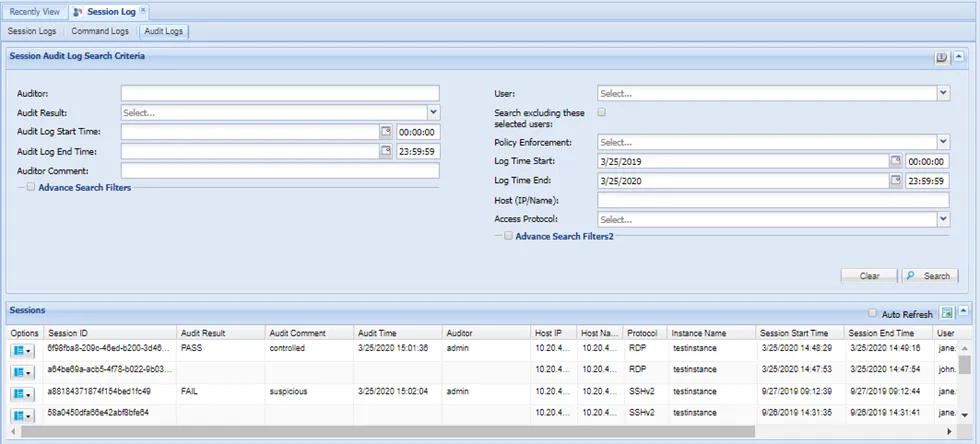Click audit time 3/25/2020 15:02:04 cell

pos(398,391)
